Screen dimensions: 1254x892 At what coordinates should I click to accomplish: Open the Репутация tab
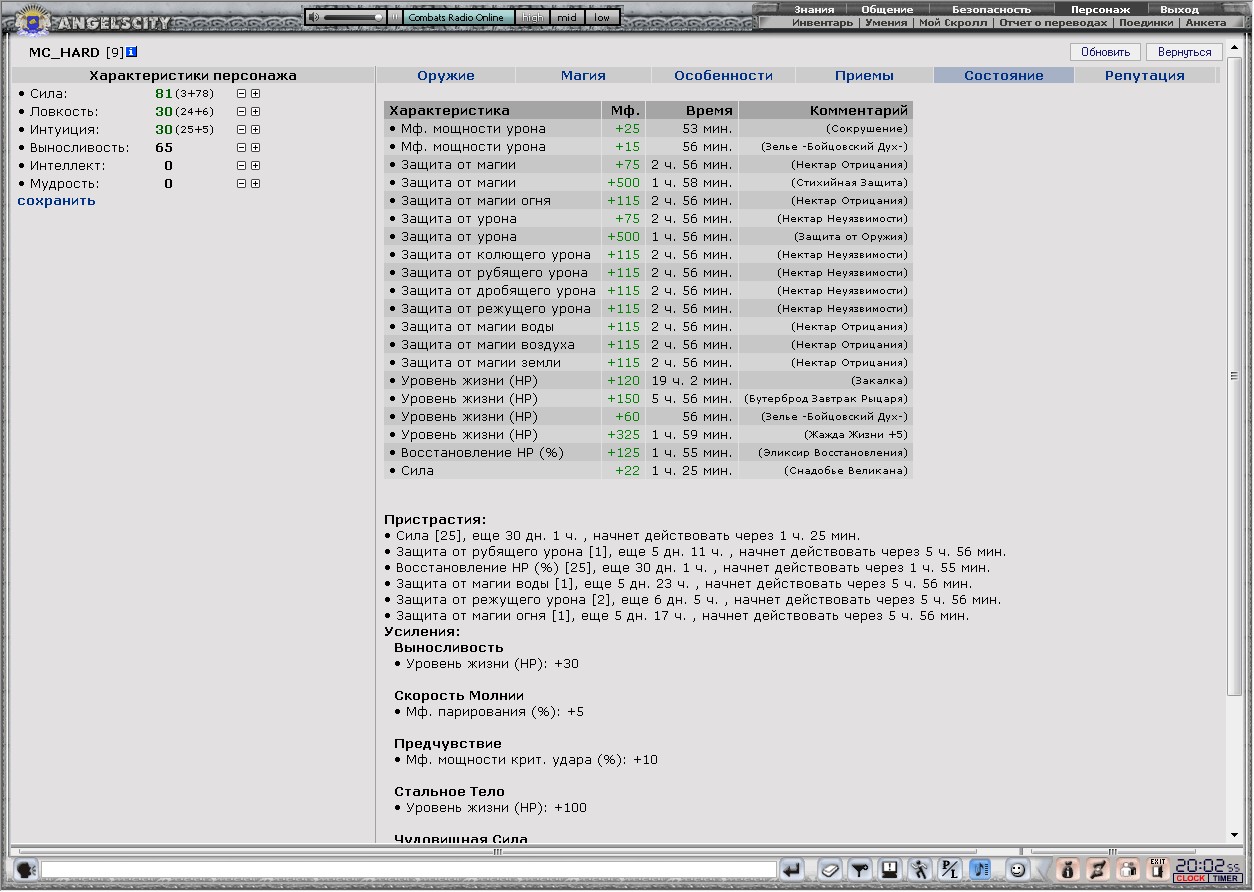pyautogui.click(x=1145, y=75)
